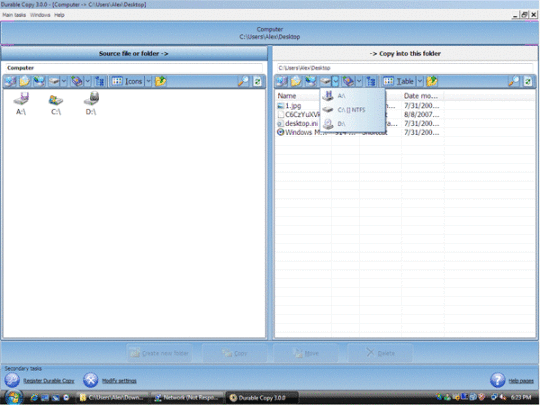This screenshot has height=405, width=540.
Task: Switch to C:\Users\Alex\Down... taskbar window
Action: [112, 398]
